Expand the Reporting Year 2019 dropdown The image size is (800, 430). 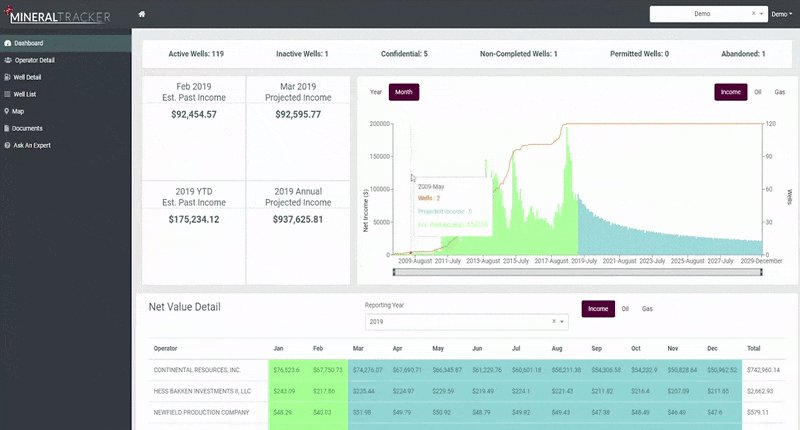(562, 322)
